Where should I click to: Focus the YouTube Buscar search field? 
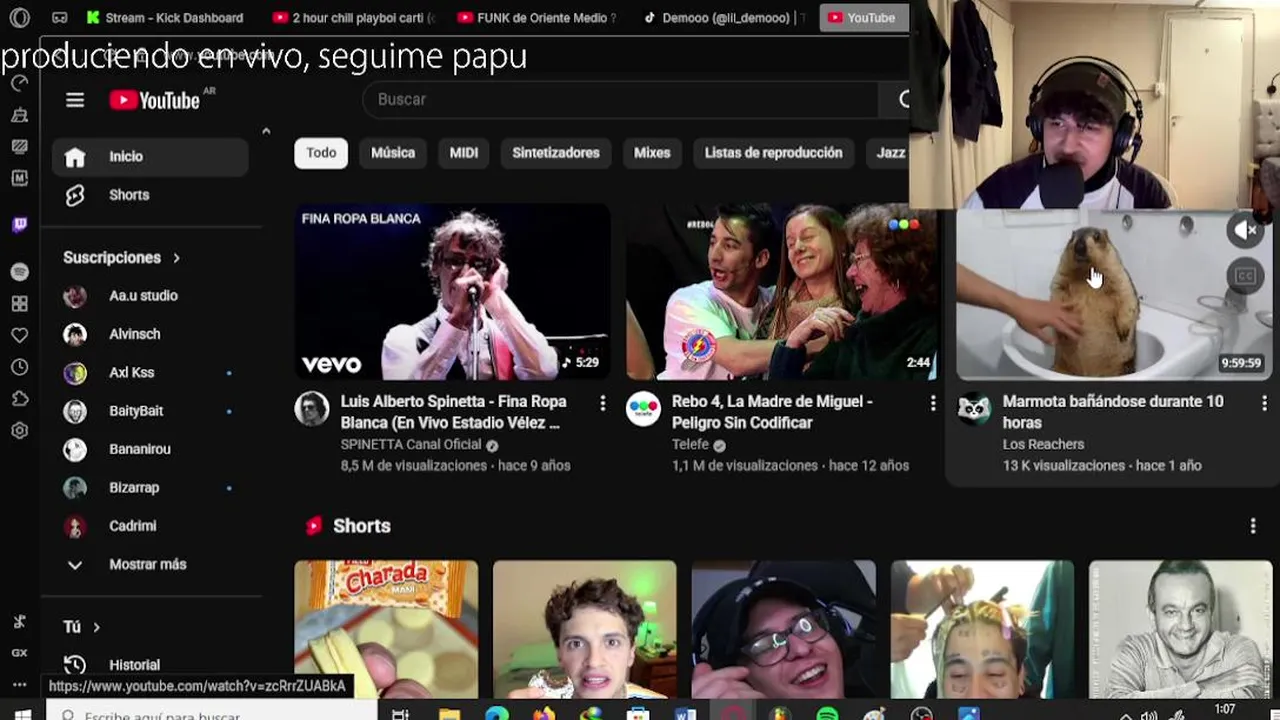coord(620,99)
